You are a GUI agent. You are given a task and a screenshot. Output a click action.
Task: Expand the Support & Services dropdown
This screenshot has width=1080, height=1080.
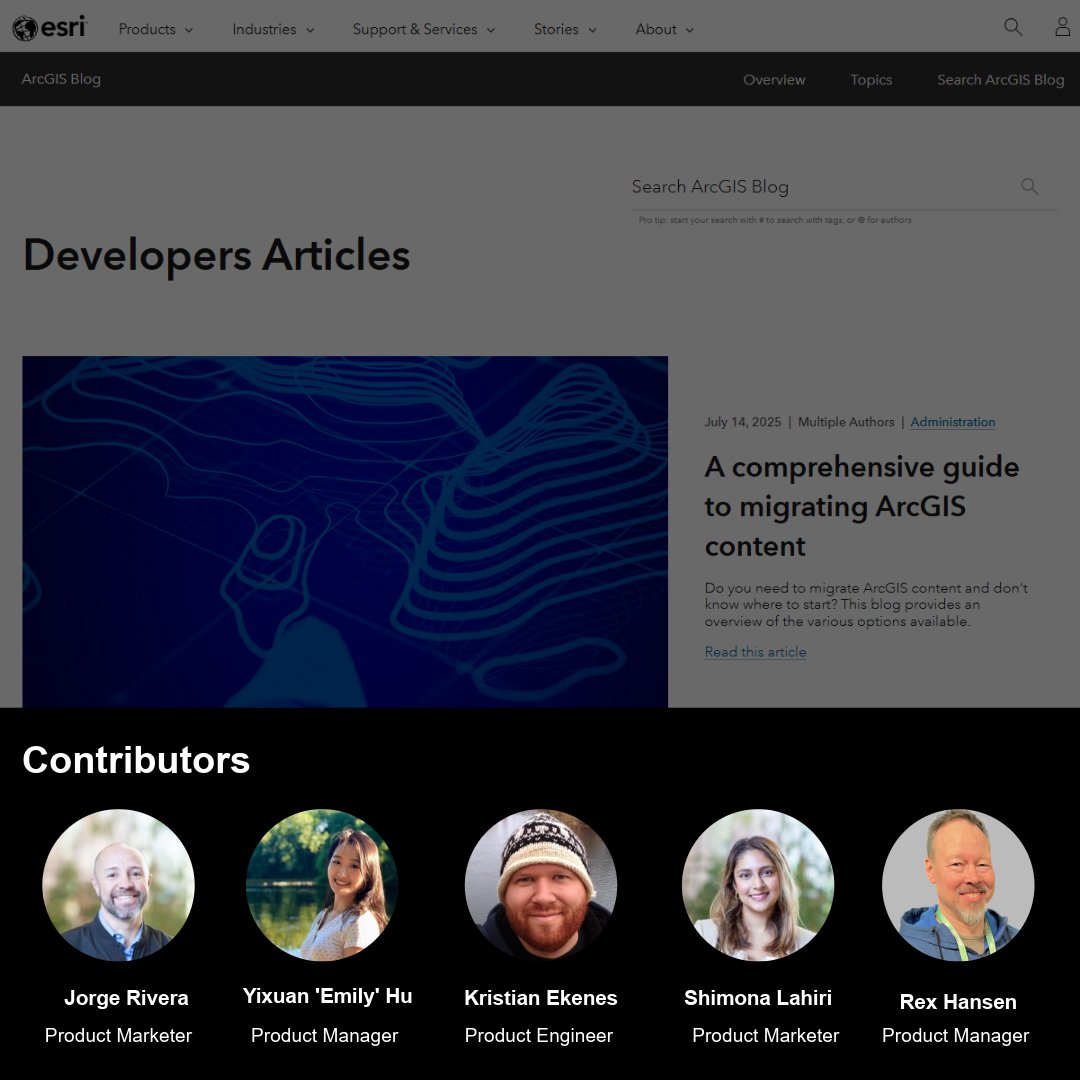click(424, 29)
